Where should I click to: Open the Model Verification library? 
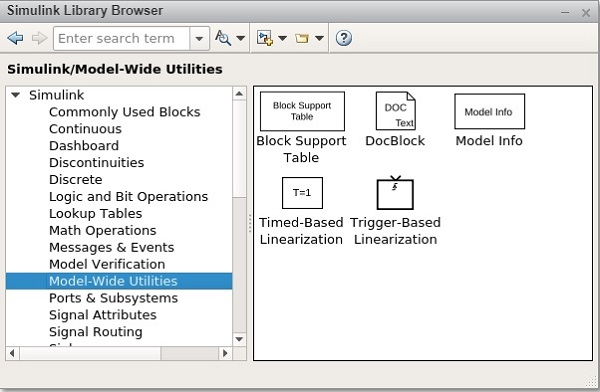click(x=107, y=264)
